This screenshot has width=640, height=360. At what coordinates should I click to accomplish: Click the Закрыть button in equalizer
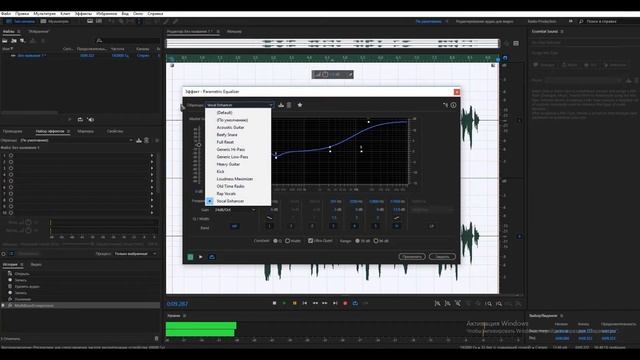click(x=442, y=257)
